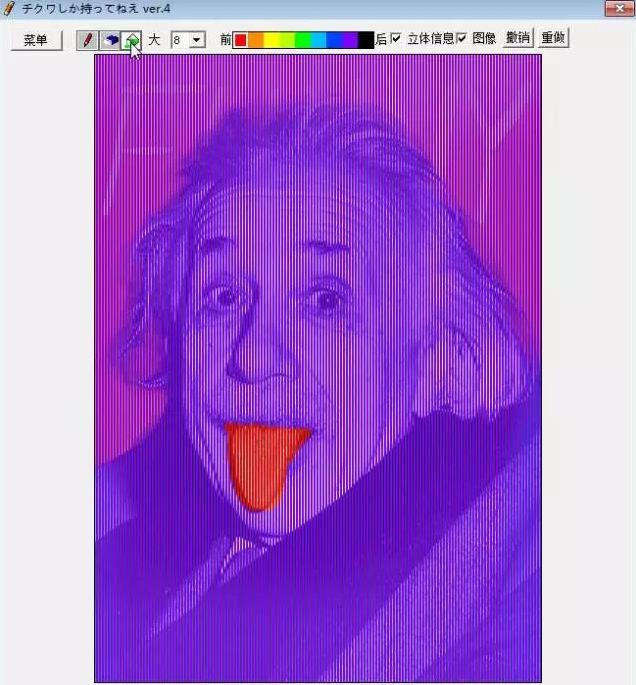Pick the black swatch at palette end
Screen dimensions: 636x685
coord(366,40)
